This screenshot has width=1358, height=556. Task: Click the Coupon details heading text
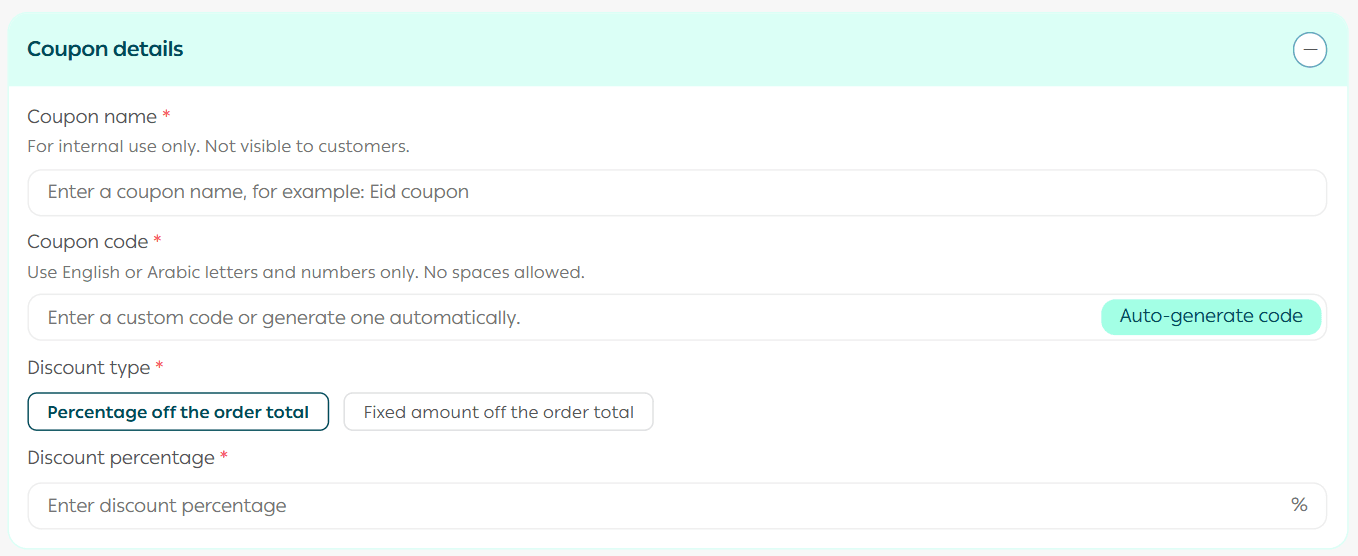point(105,49)
